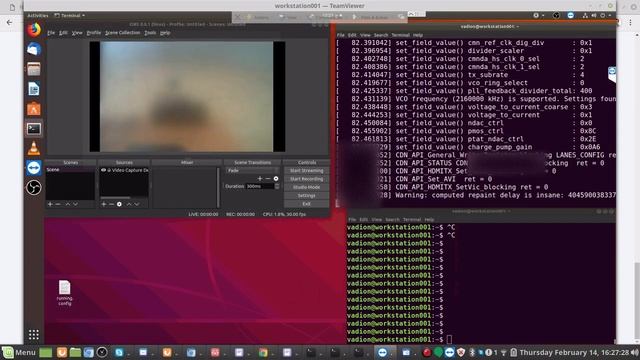Click Activities in the Ubuntu top bar
This screenshot has width=640, height=360.
tap(38, 16)
